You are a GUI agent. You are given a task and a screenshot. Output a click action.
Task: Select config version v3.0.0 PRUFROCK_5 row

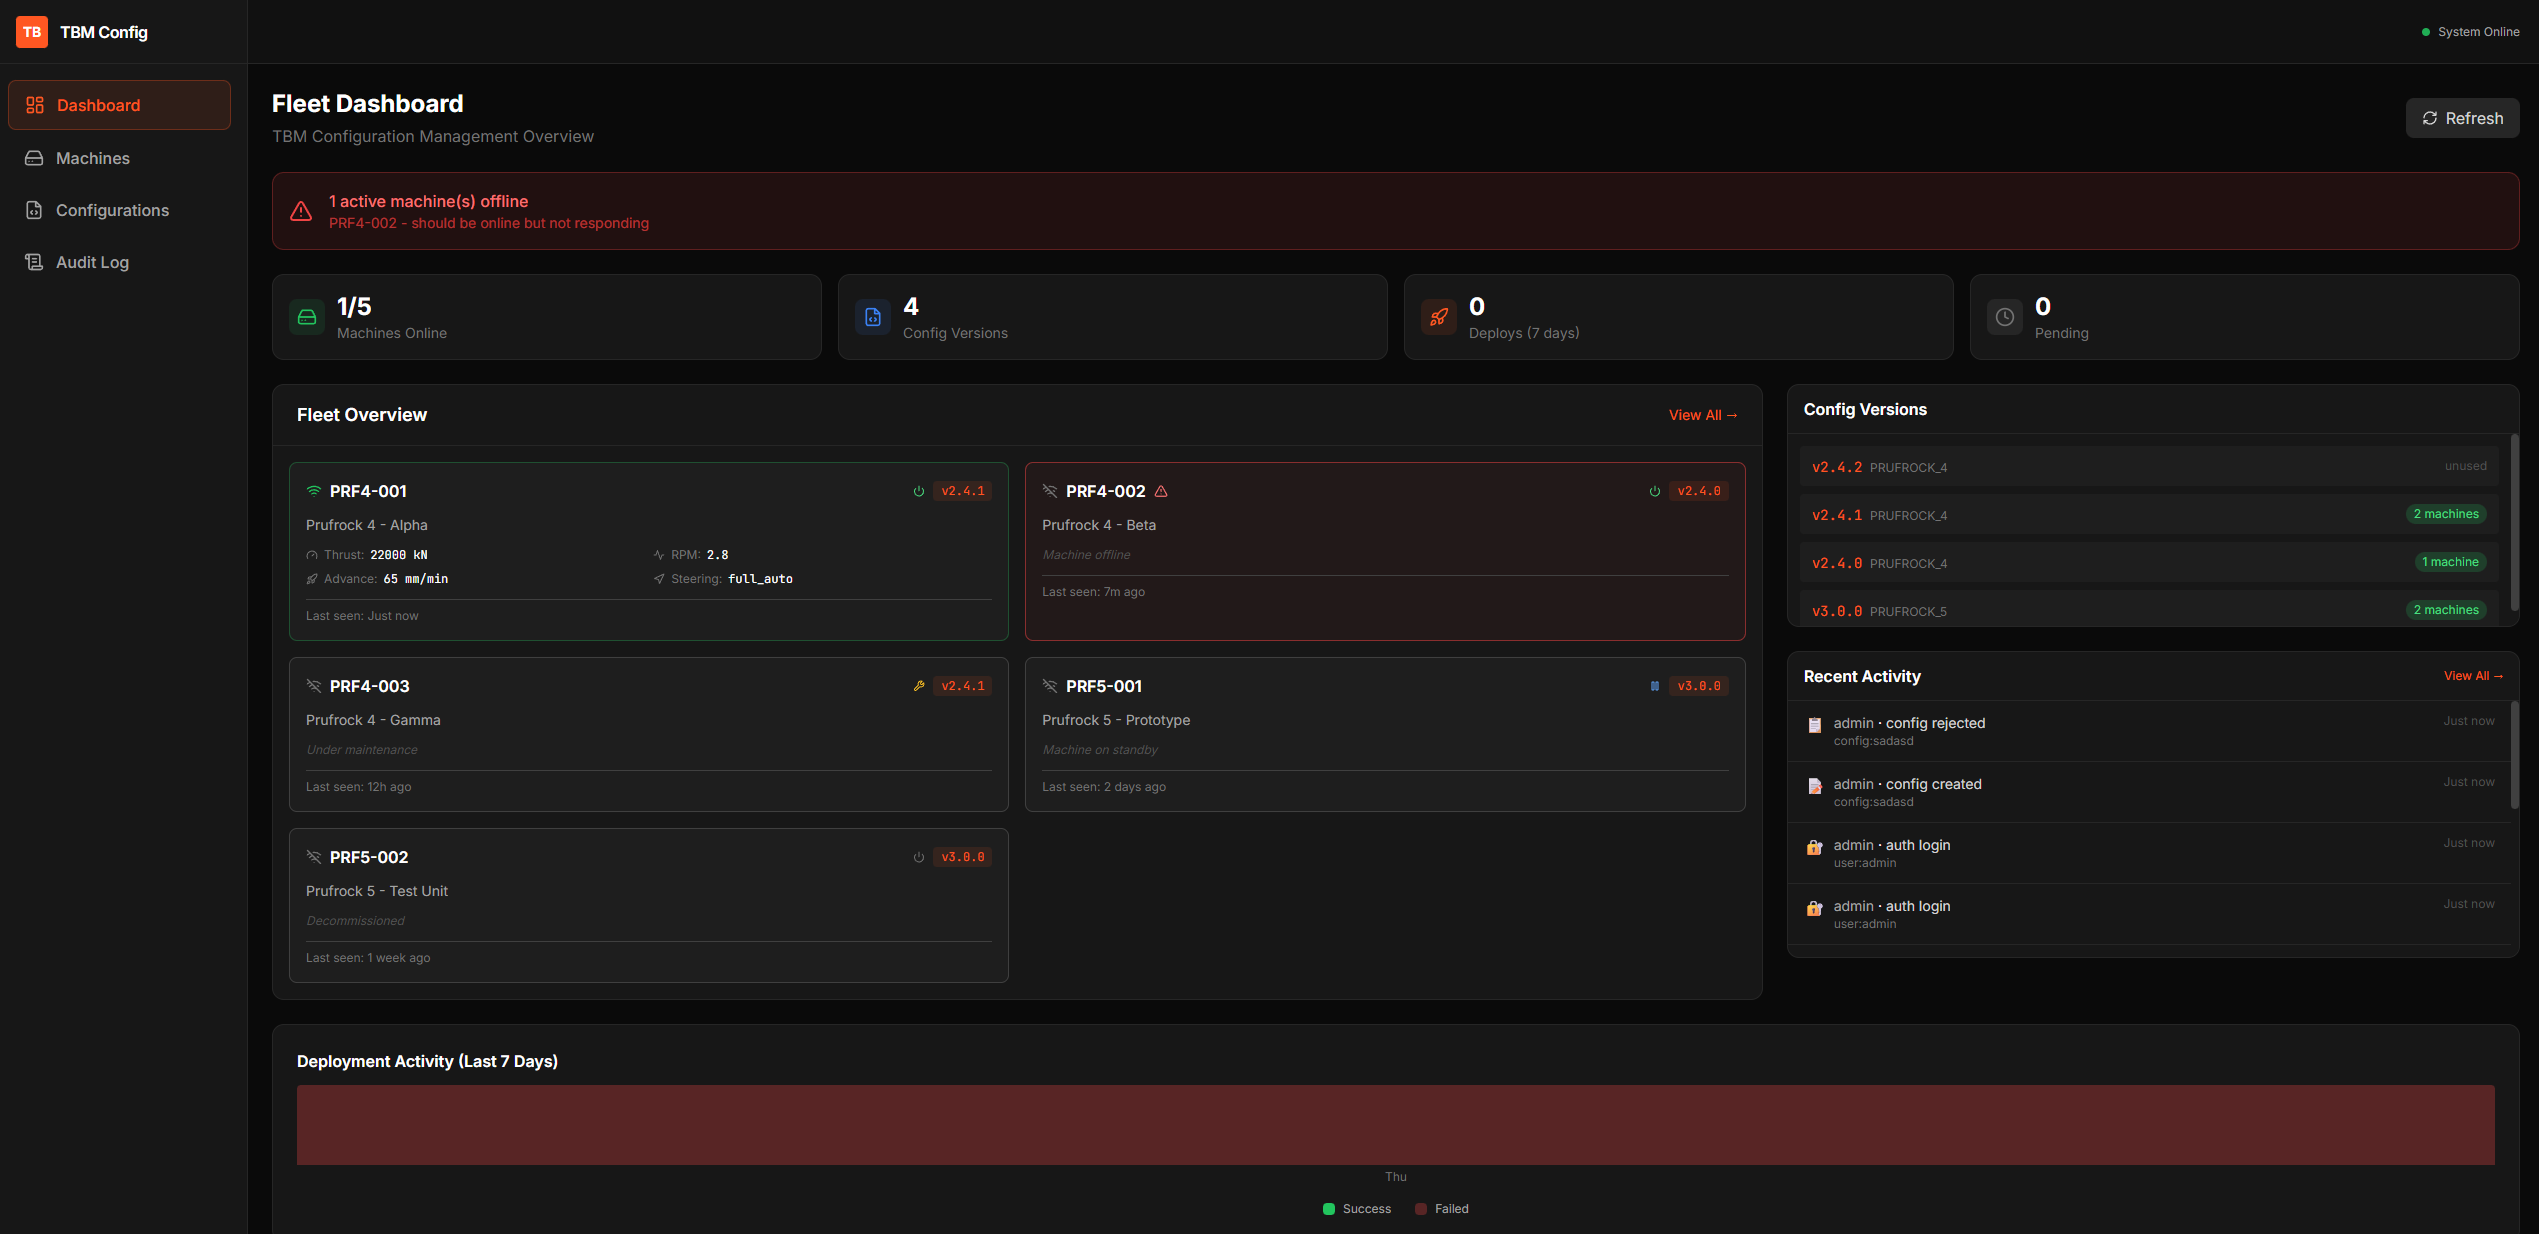point(2148,609)
